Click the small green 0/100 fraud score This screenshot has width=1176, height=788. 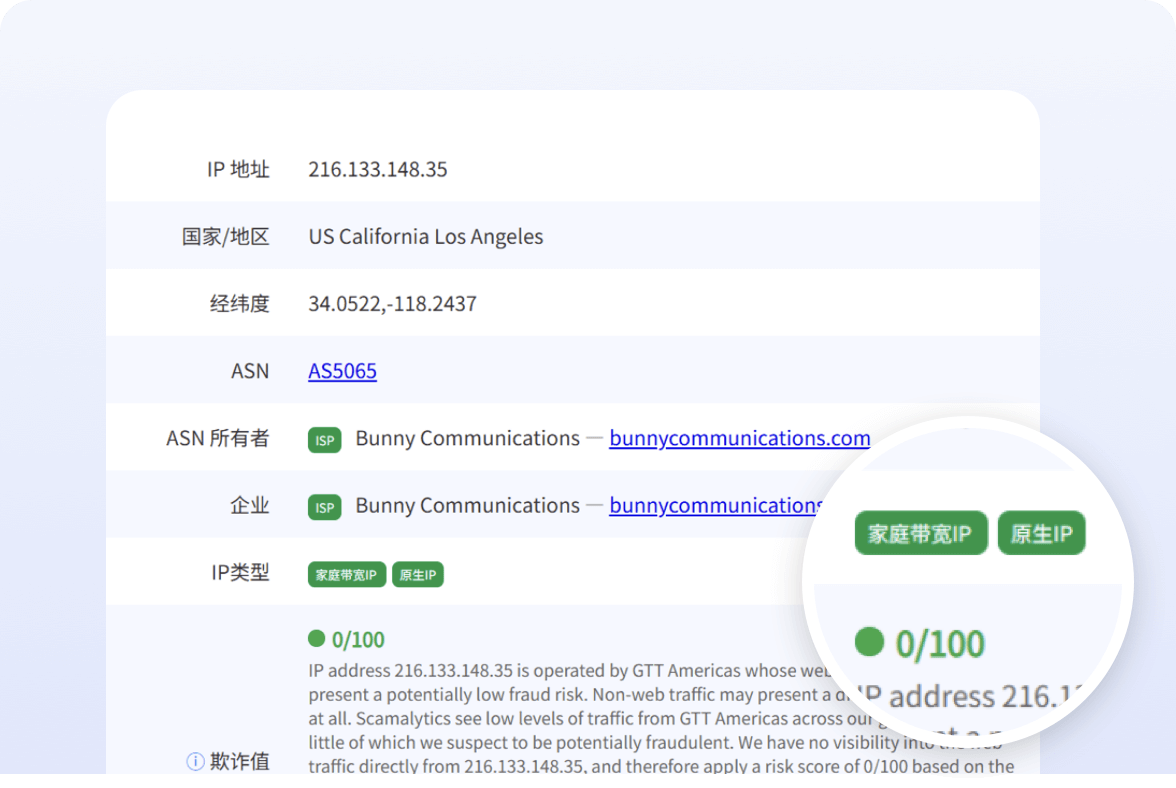click(x=358, y=640)
